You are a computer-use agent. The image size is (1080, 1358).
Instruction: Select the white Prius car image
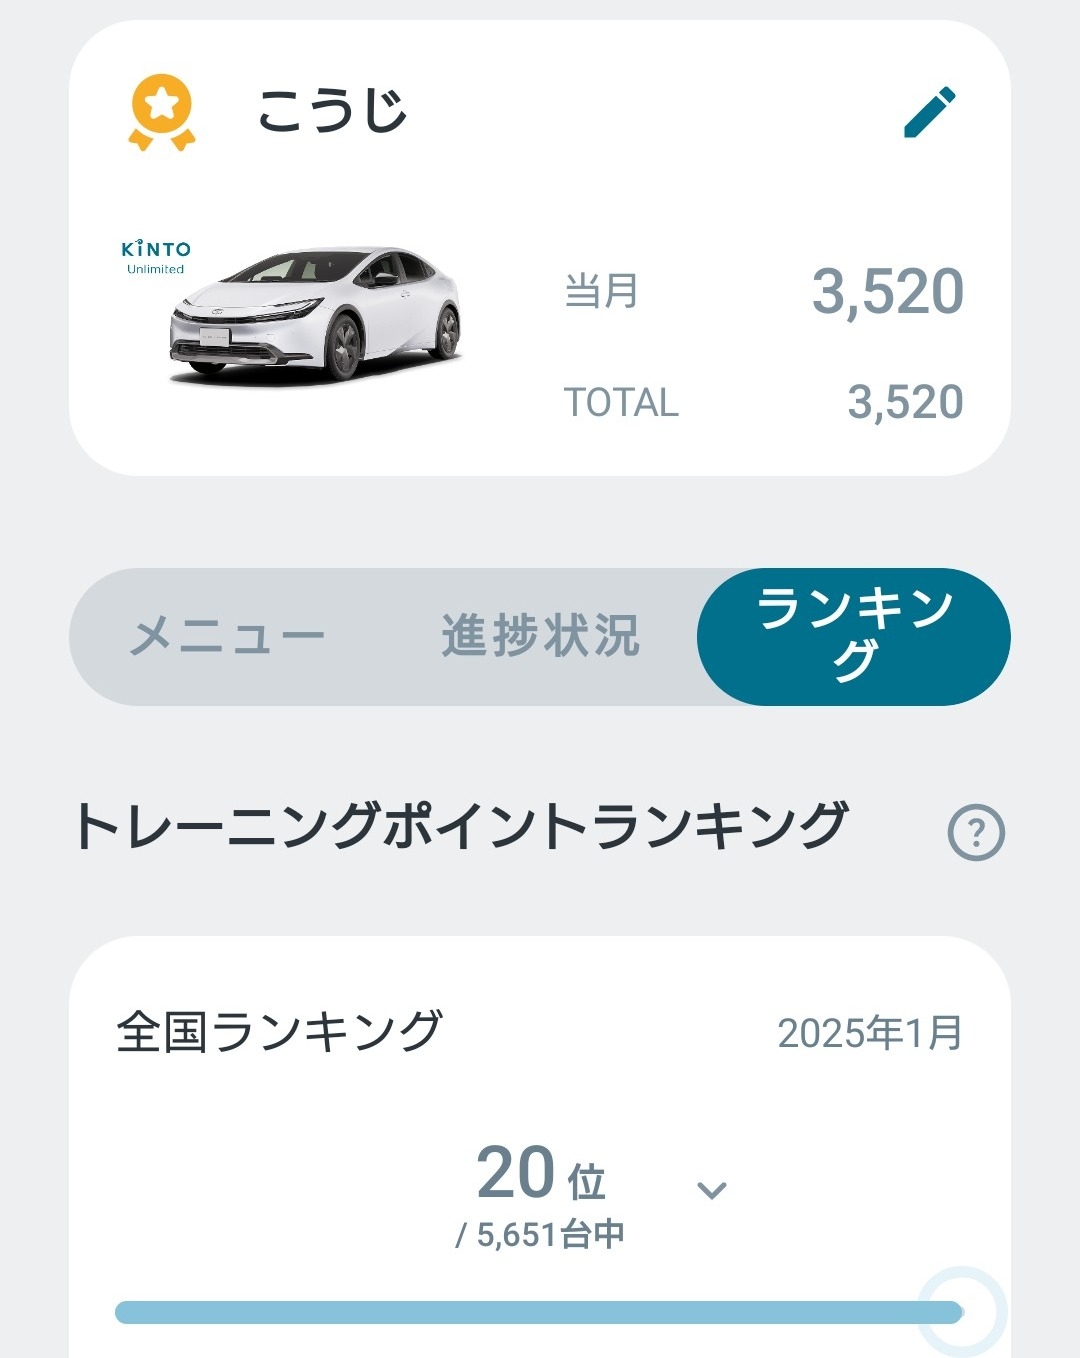[315, 315]
